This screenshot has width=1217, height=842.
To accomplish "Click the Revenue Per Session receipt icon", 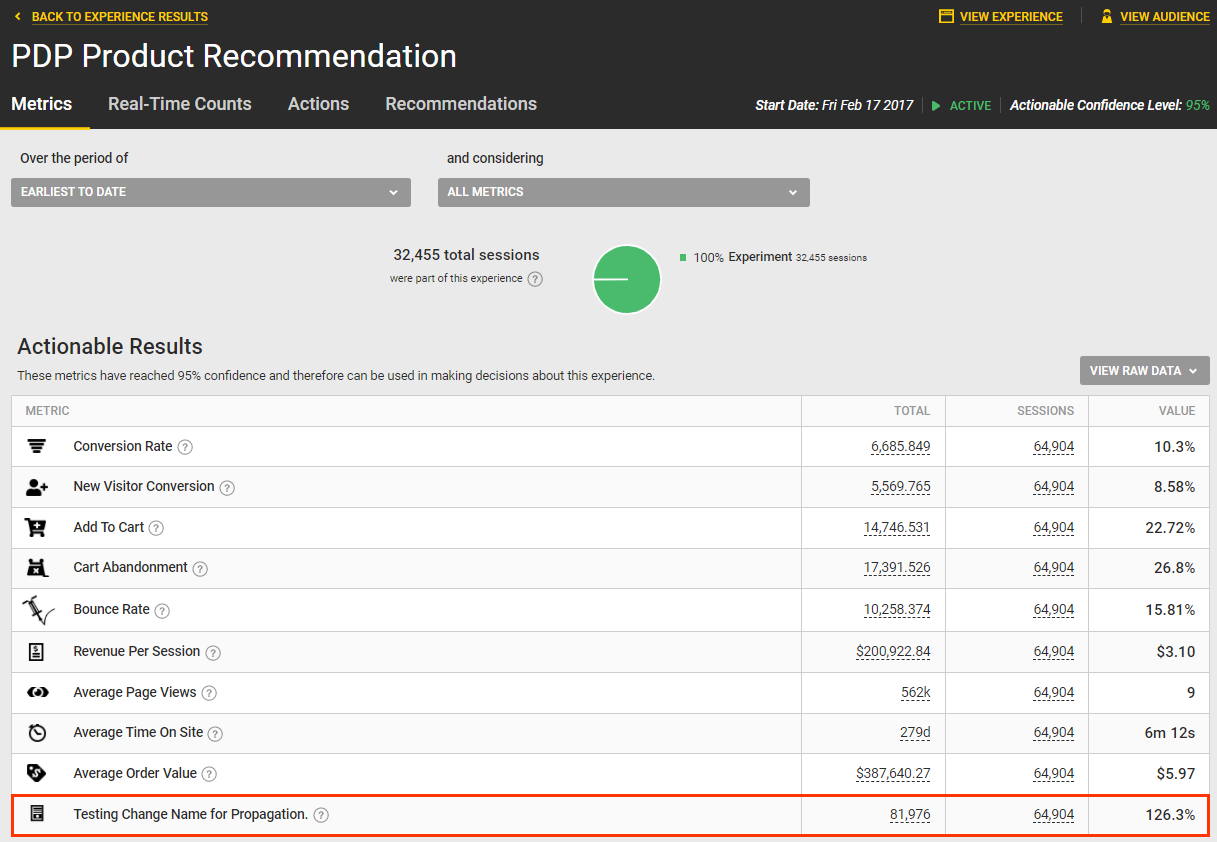I will click(36, 652).
